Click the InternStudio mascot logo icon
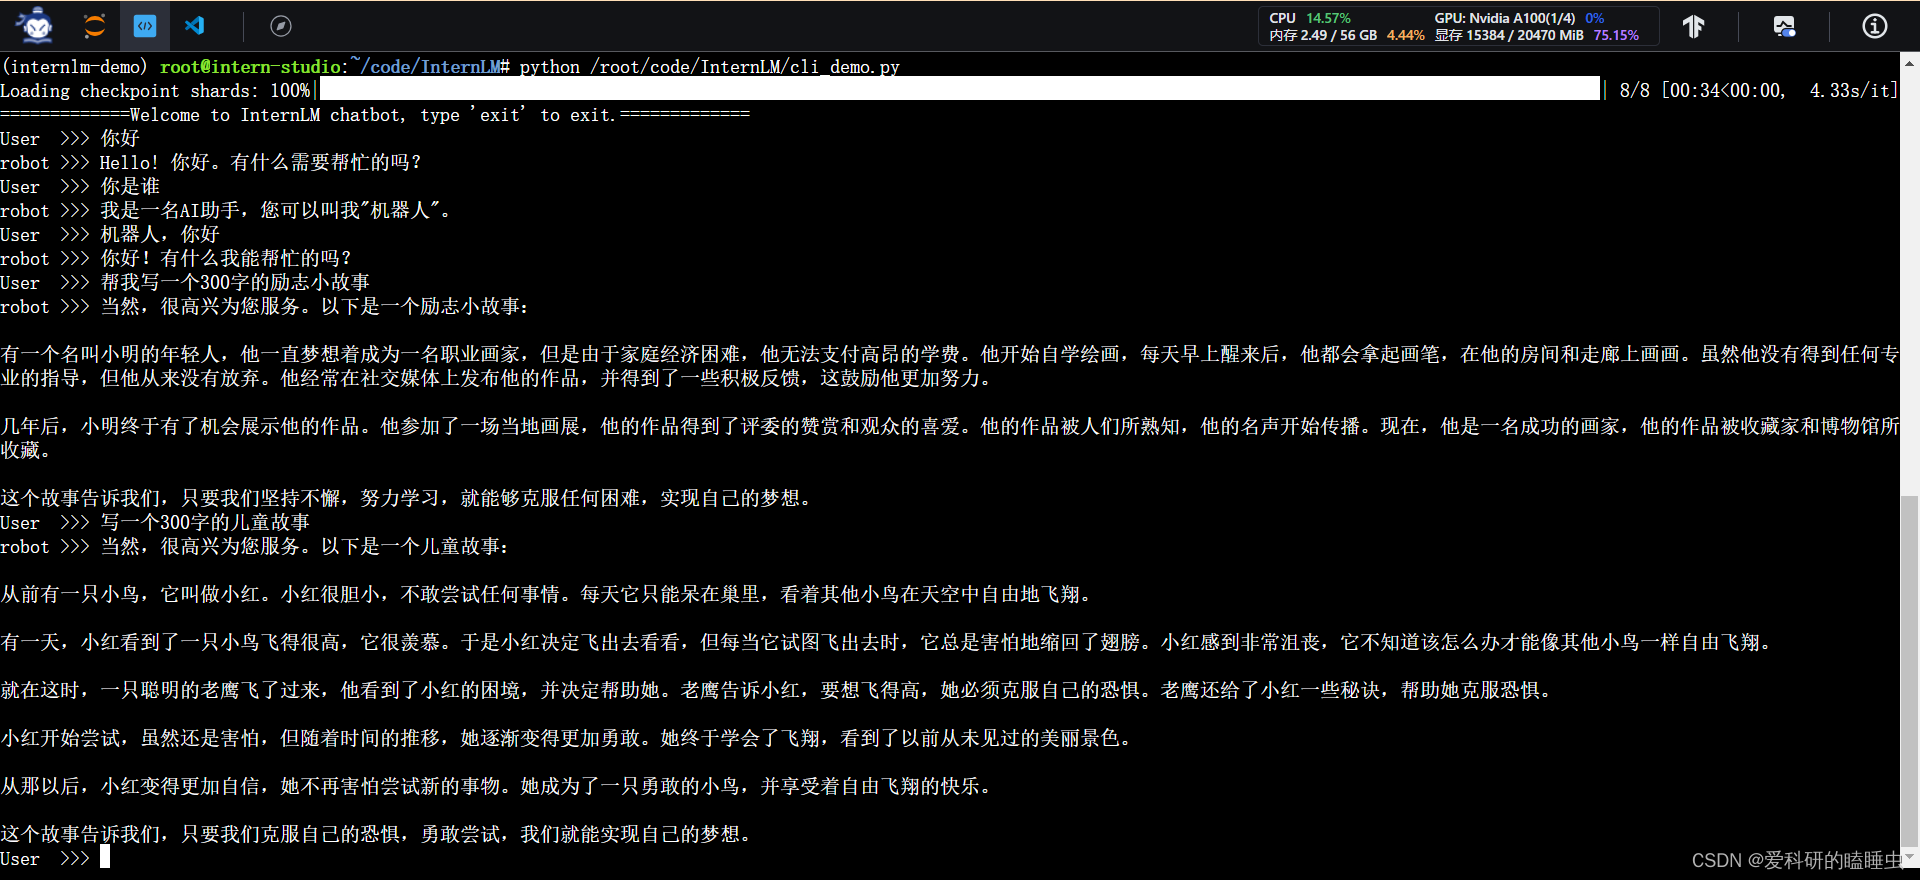Image resolution: width=1920 pixels, height=880 pixels. click(x=36, y=25)
